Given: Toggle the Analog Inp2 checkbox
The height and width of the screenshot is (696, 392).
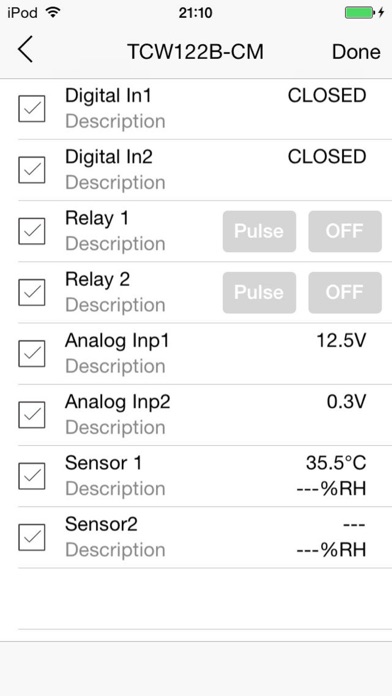Looking at the screenshot, I should [32, 415].
